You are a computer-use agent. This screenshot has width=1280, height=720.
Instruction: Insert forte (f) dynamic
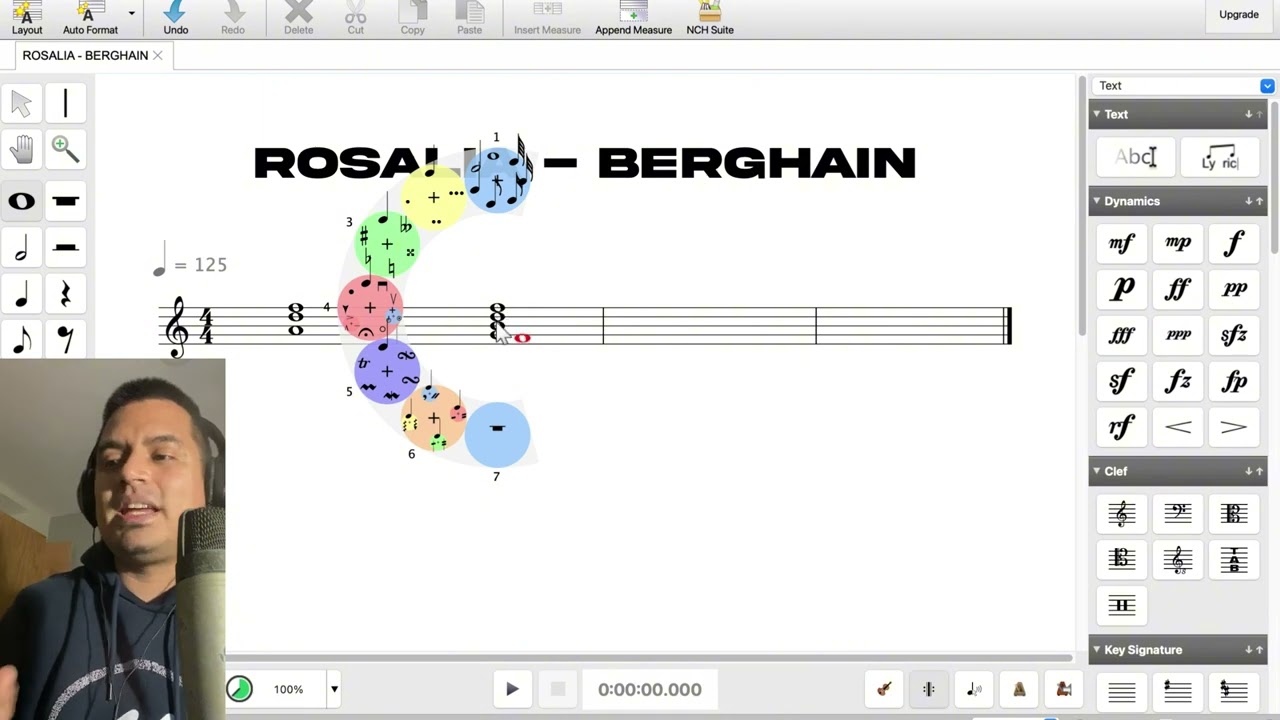1234,242
